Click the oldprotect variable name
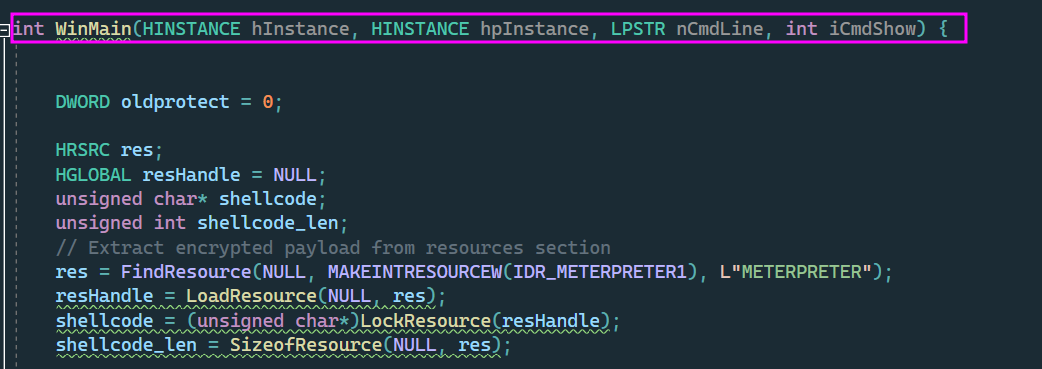This screenshot has width=1042, height=369. (x=175, y=102)
